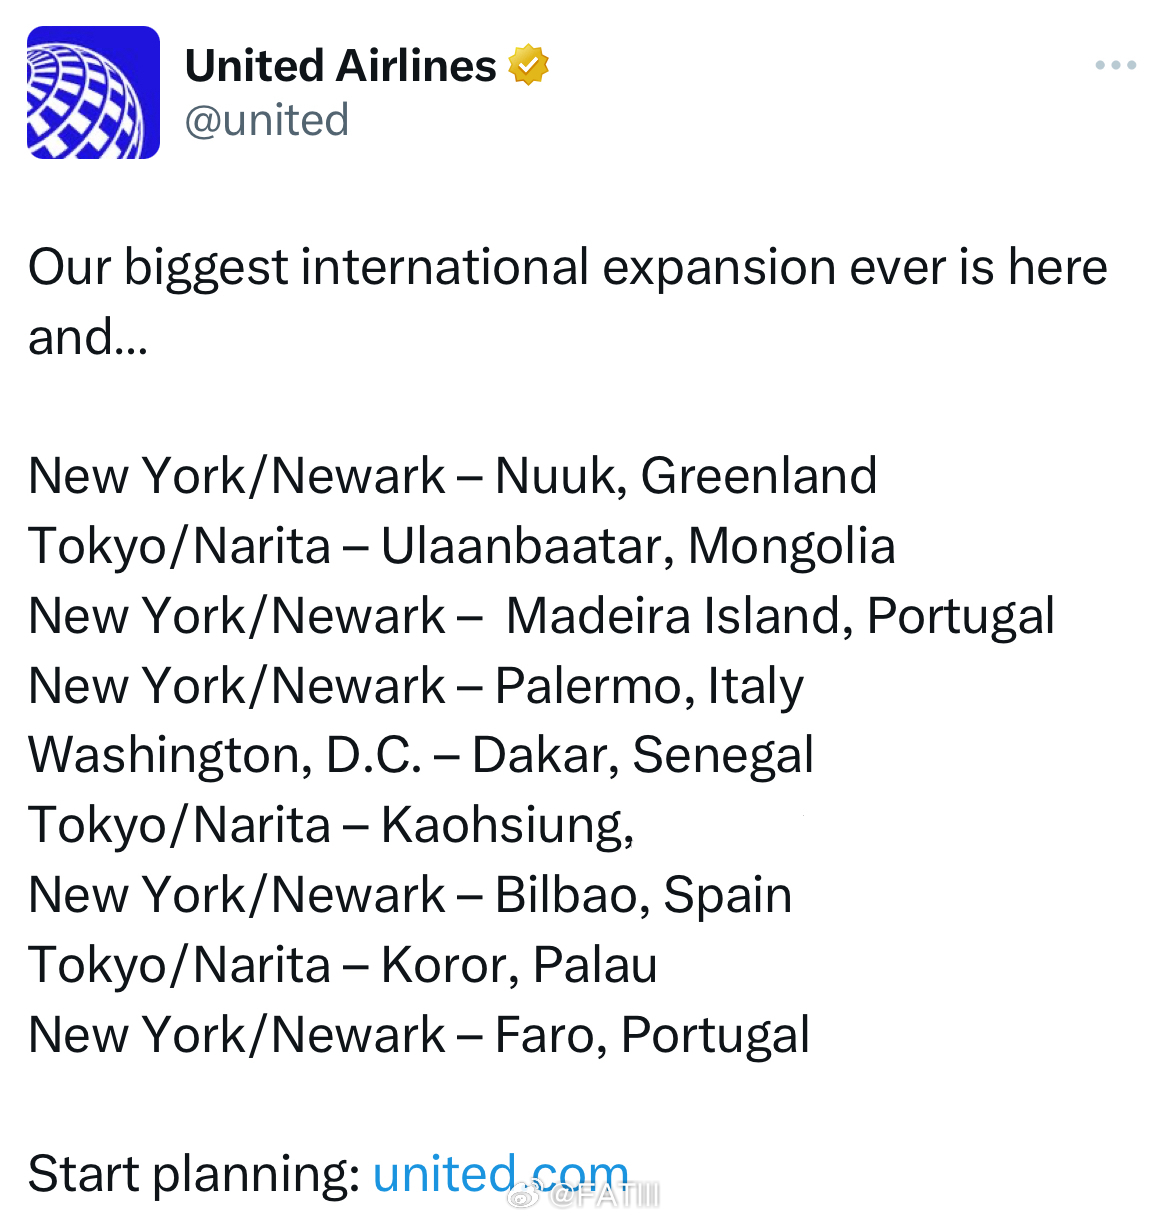Click the @united handle
The image size is (1170, 1220).
[267, 120]
